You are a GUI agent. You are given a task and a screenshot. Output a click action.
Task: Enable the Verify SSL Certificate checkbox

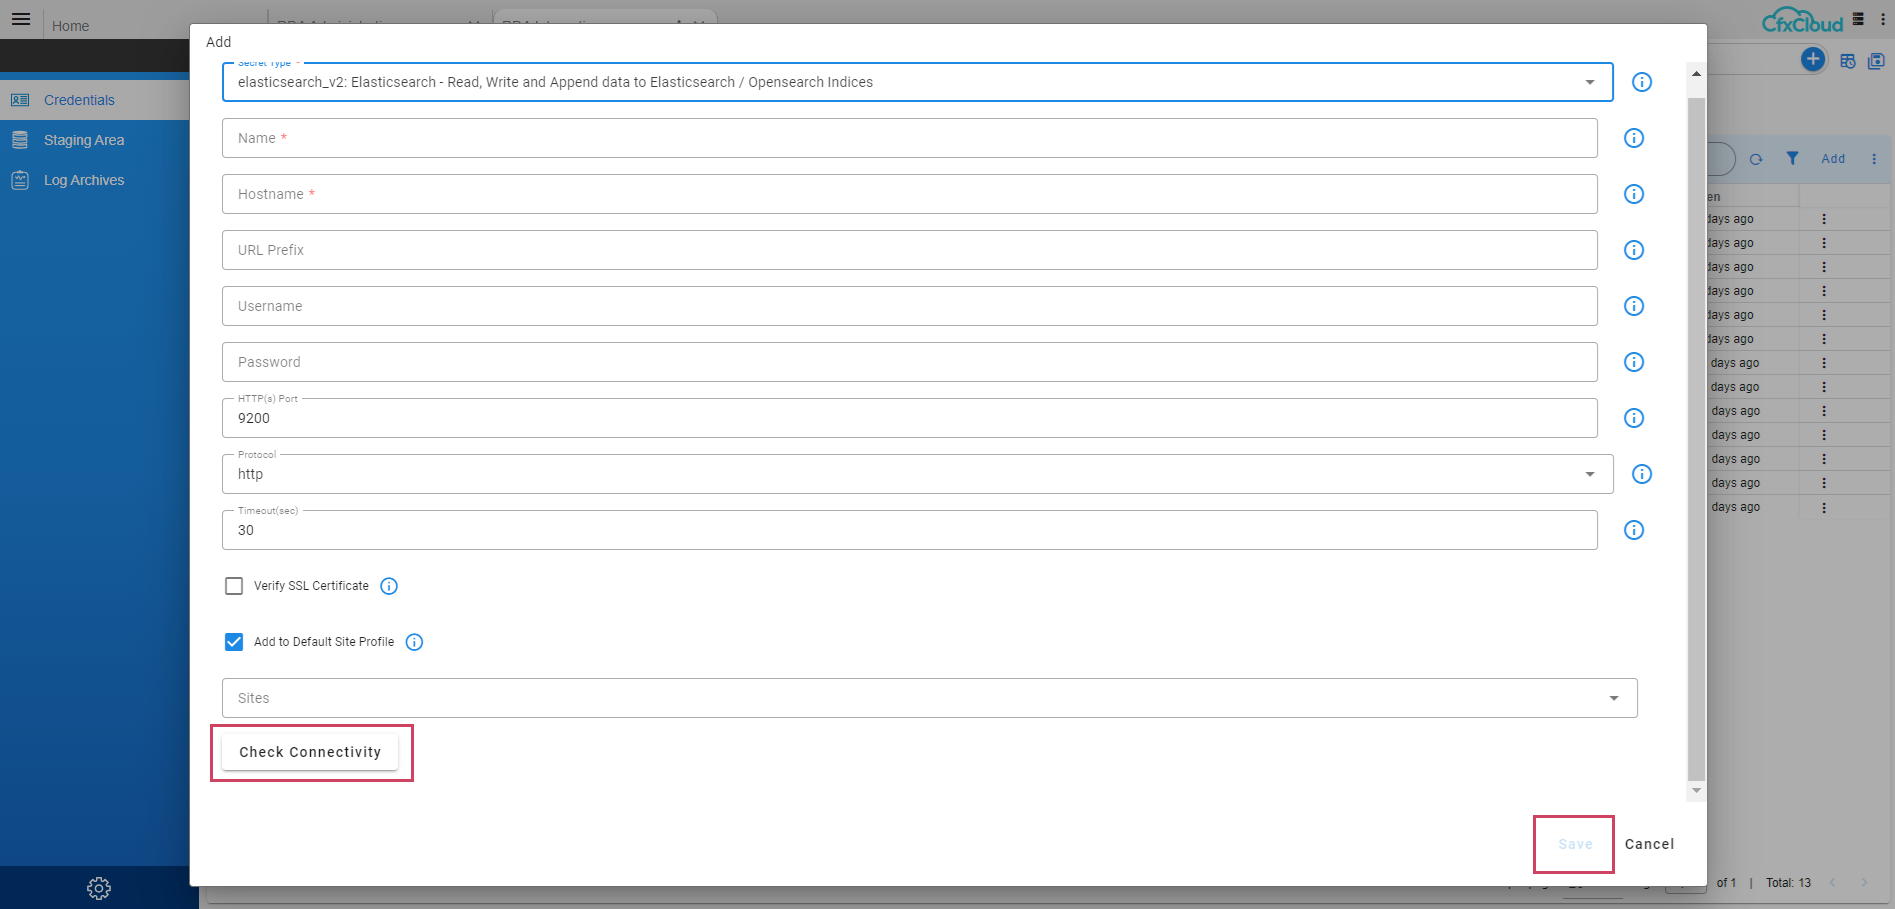click(234, 585)
